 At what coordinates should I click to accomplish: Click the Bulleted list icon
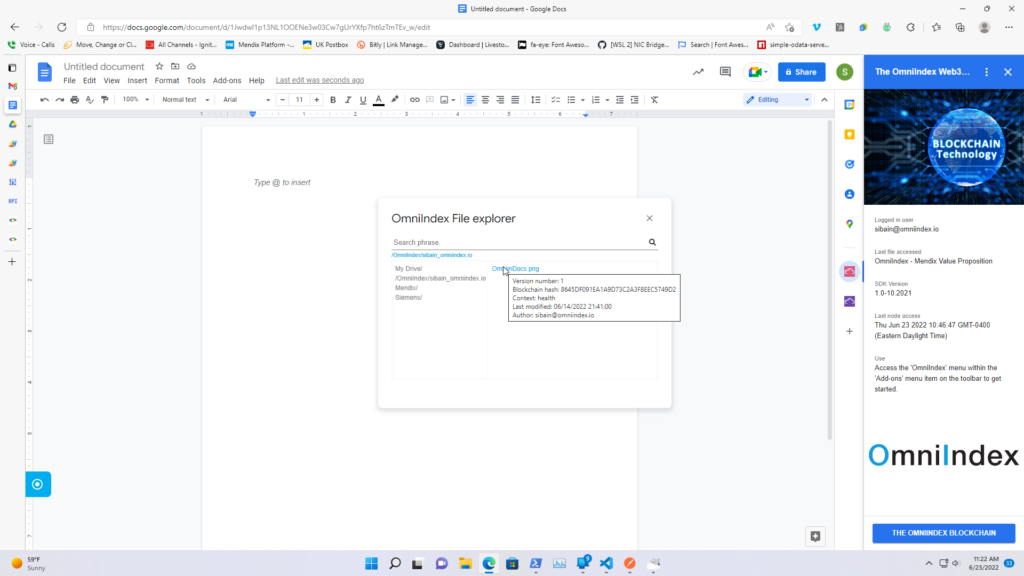pos(571,100)
